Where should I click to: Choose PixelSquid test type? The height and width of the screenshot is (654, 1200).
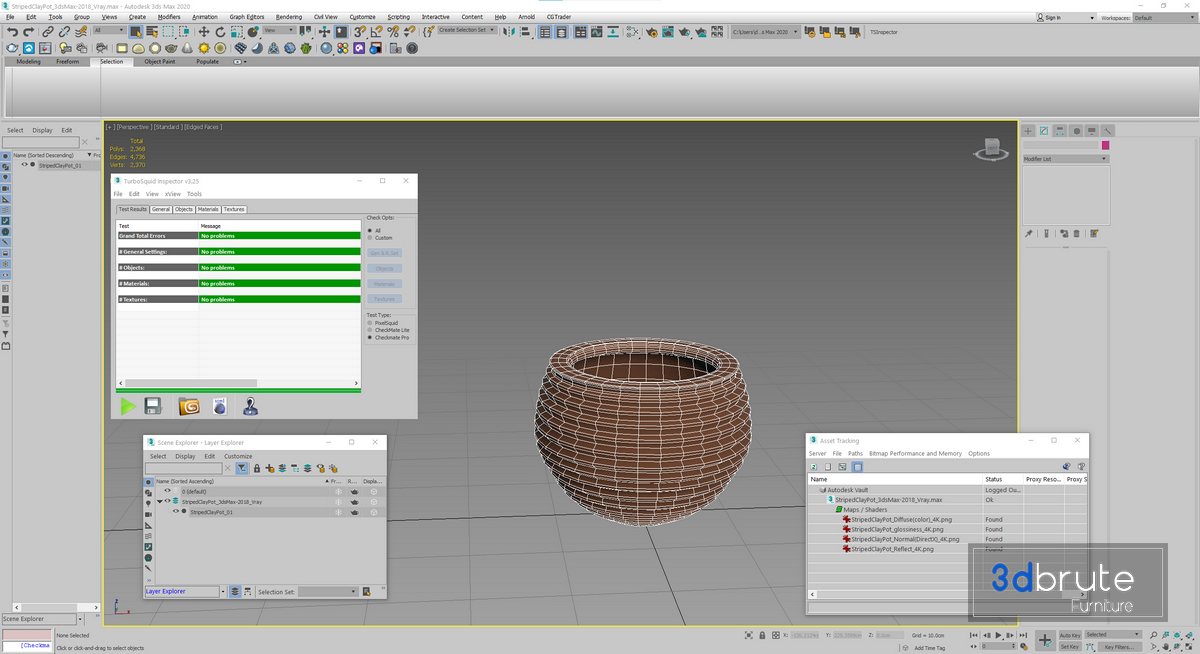[x=370, y=323]
